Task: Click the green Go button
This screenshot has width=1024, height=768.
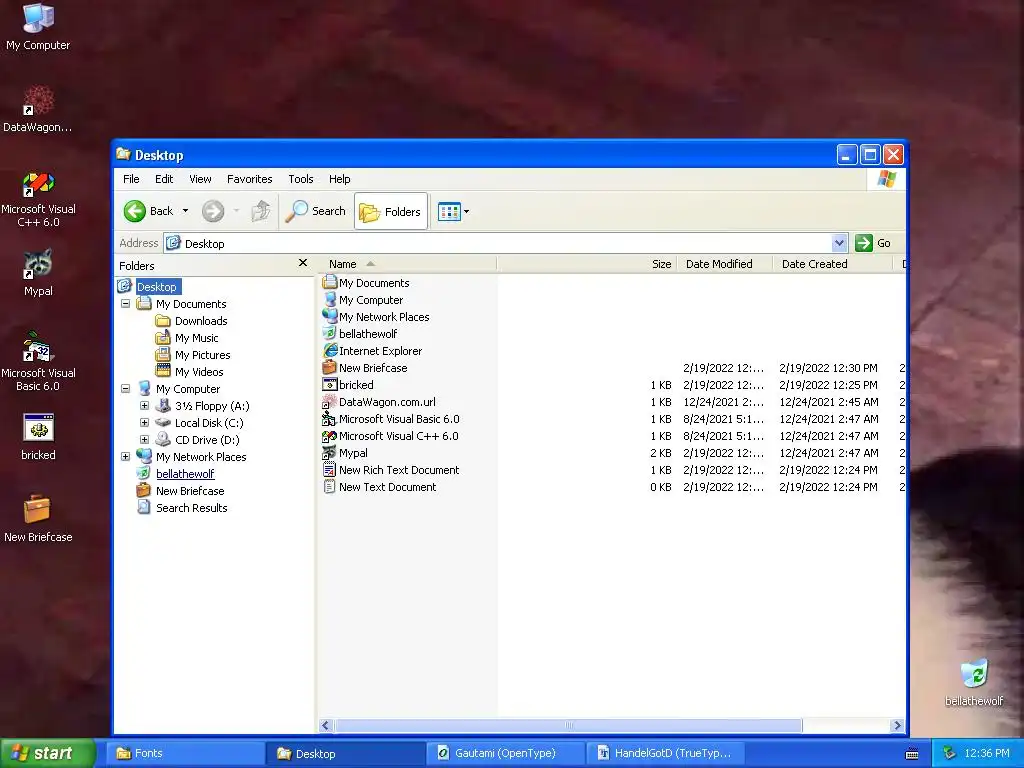Action: point(873,243)
